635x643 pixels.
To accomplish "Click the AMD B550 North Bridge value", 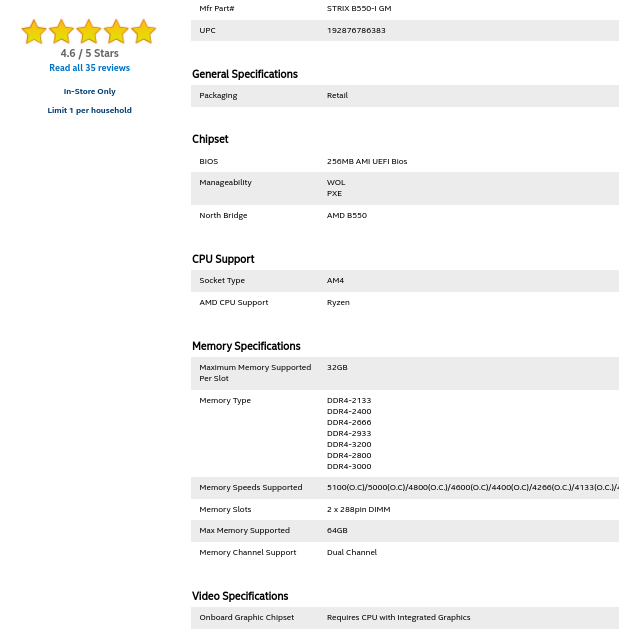I will (347, 215).
